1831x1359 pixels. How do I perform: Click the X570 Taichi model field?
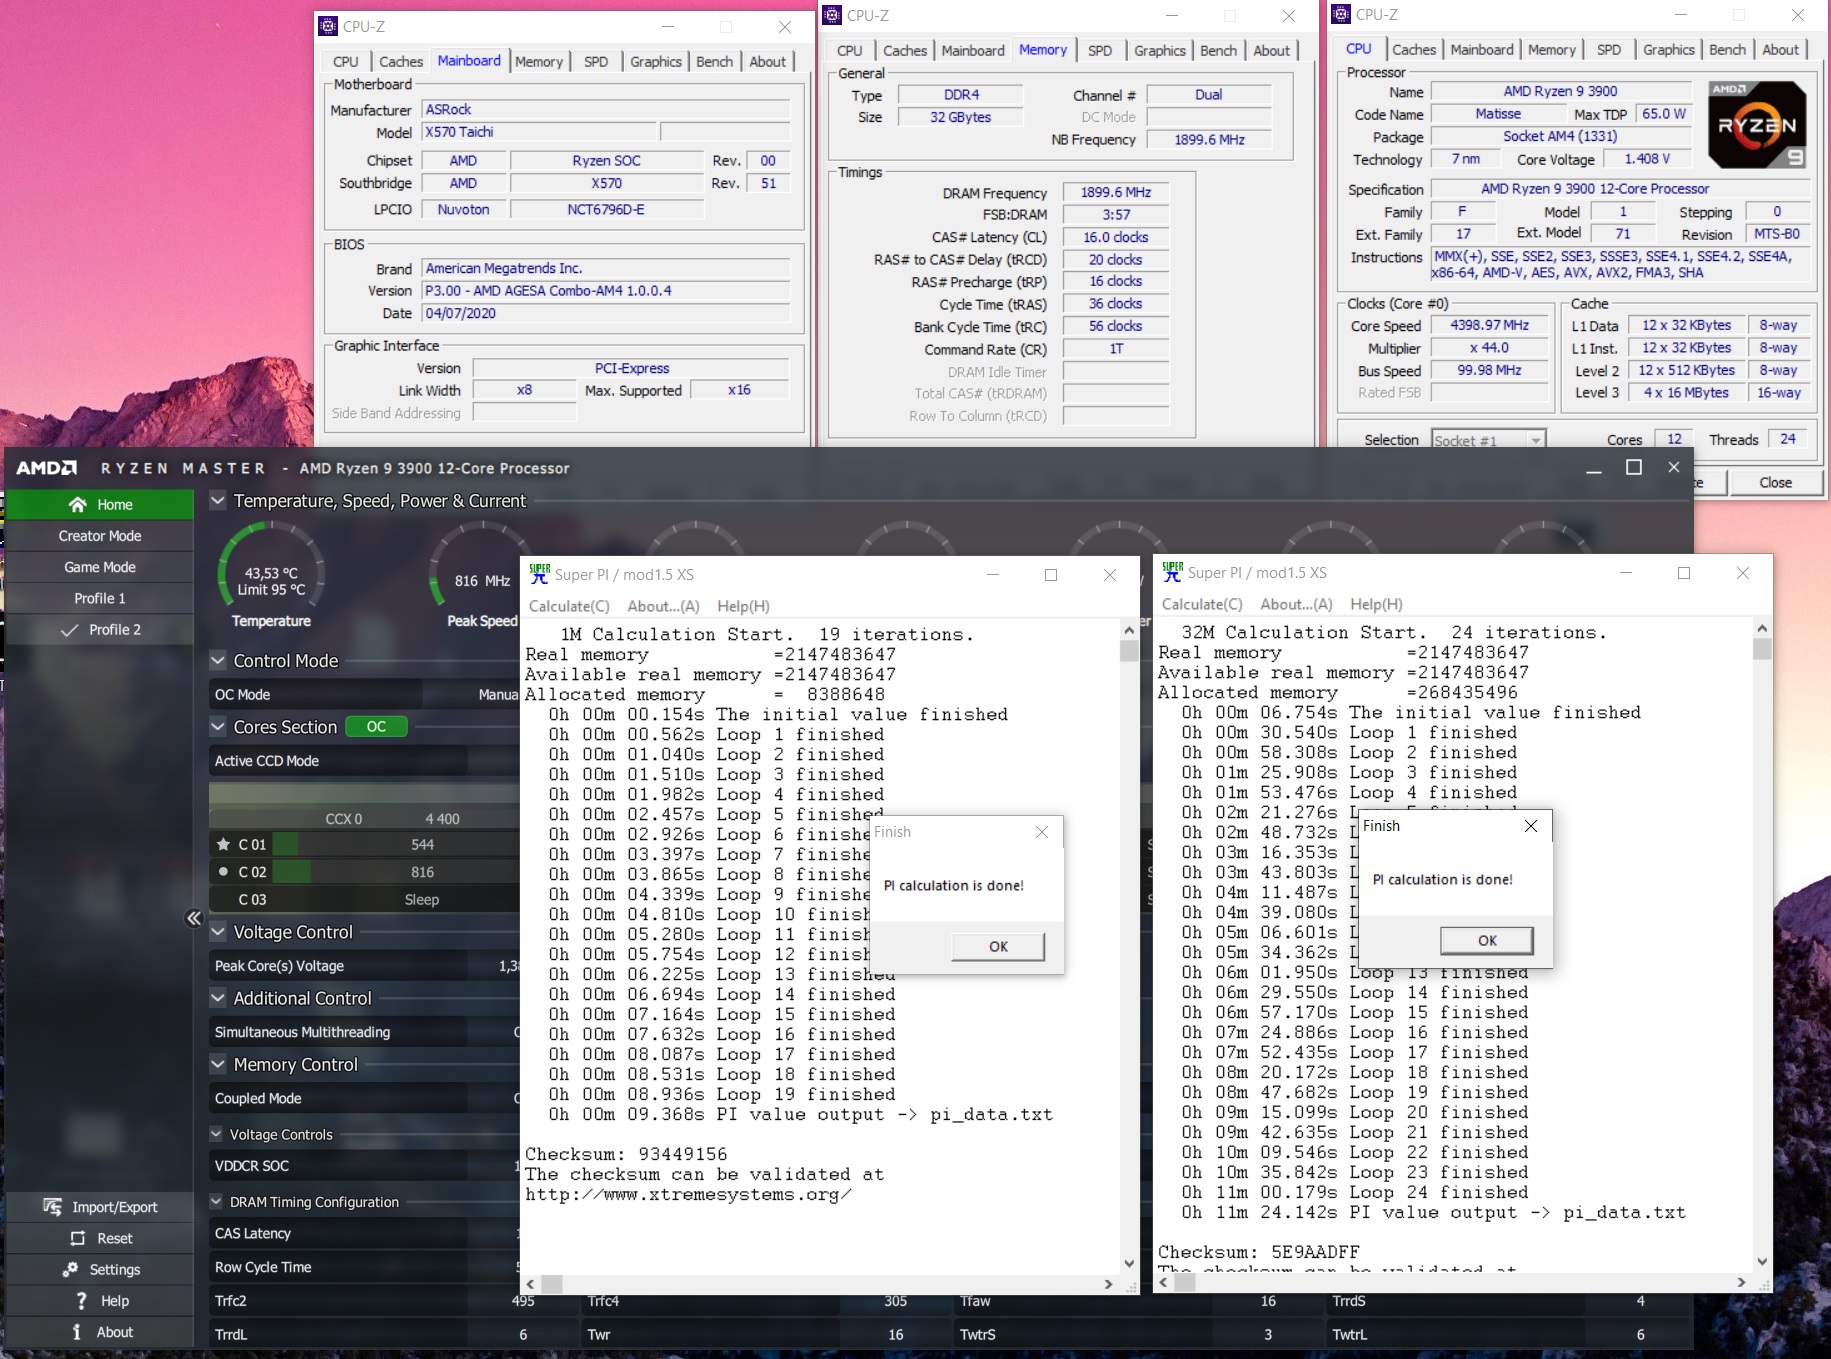[x=540, y=132]
